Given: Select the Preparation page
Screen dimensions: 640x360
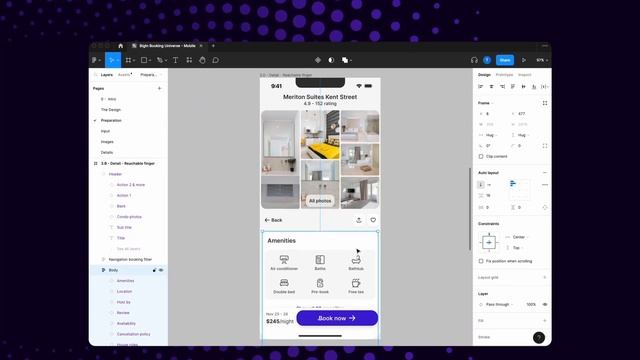Looking at the screenshot, I should (x=111, y=120).
